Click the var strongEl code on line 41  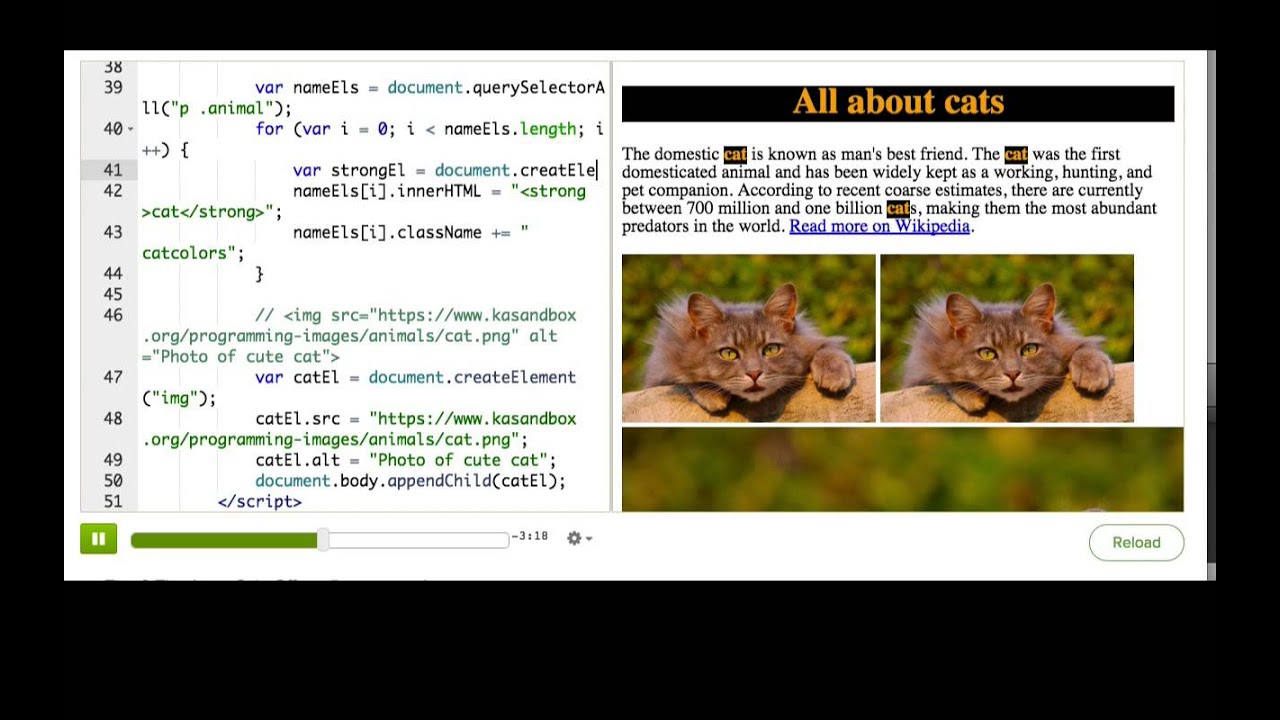445,170
